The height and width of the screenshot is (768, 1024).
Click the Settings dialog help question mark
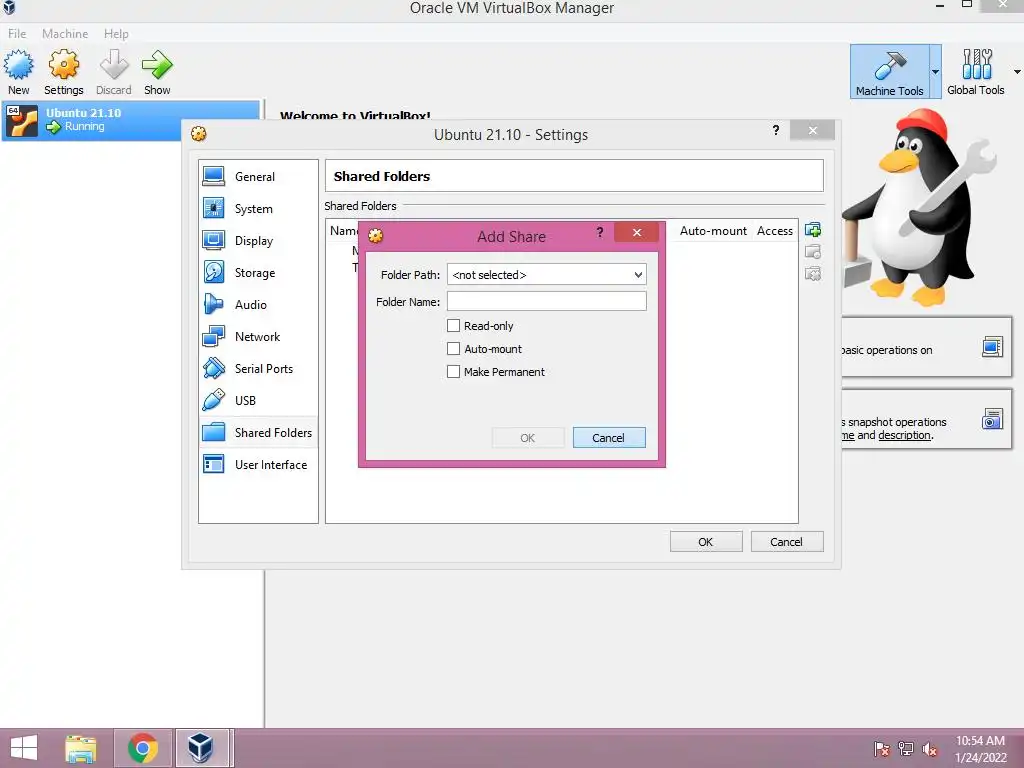pos(776,130)
